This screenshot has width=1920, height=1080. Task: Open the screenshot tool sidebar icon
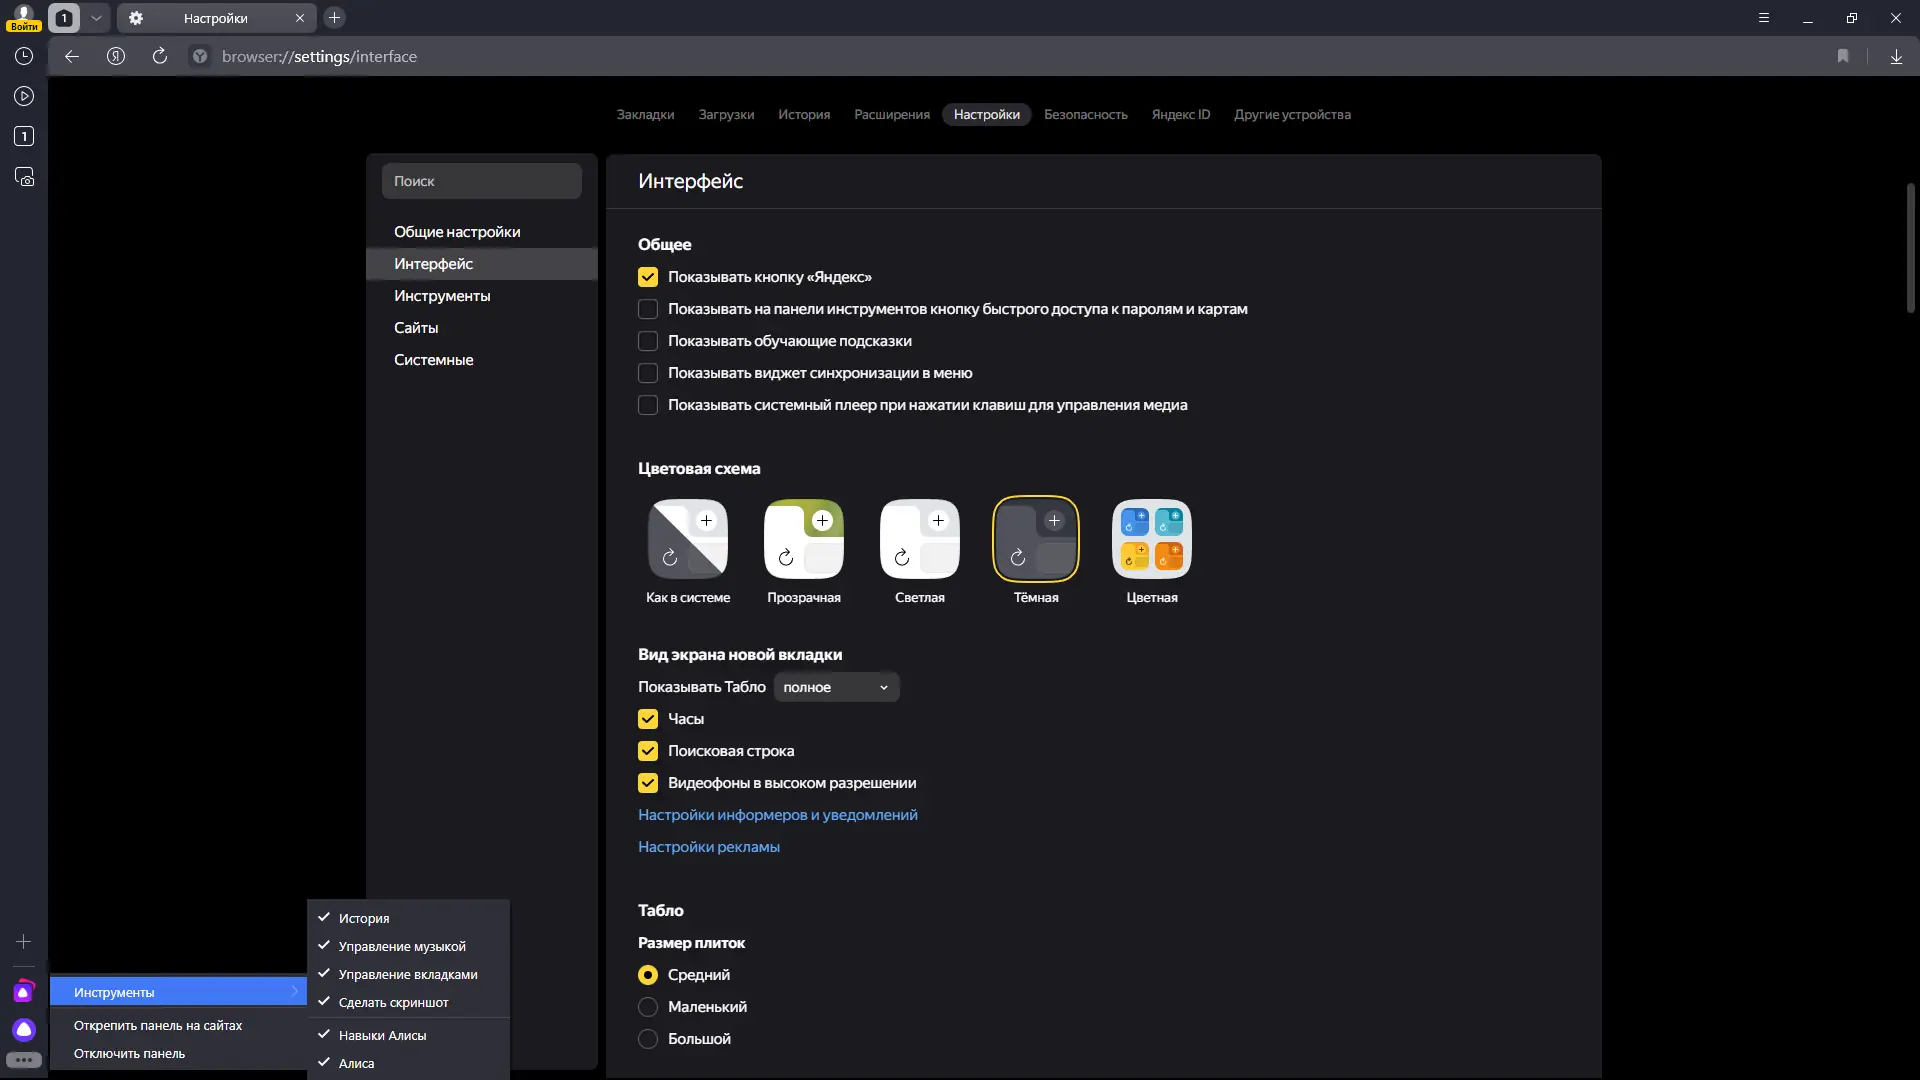[x=24, y=177]
